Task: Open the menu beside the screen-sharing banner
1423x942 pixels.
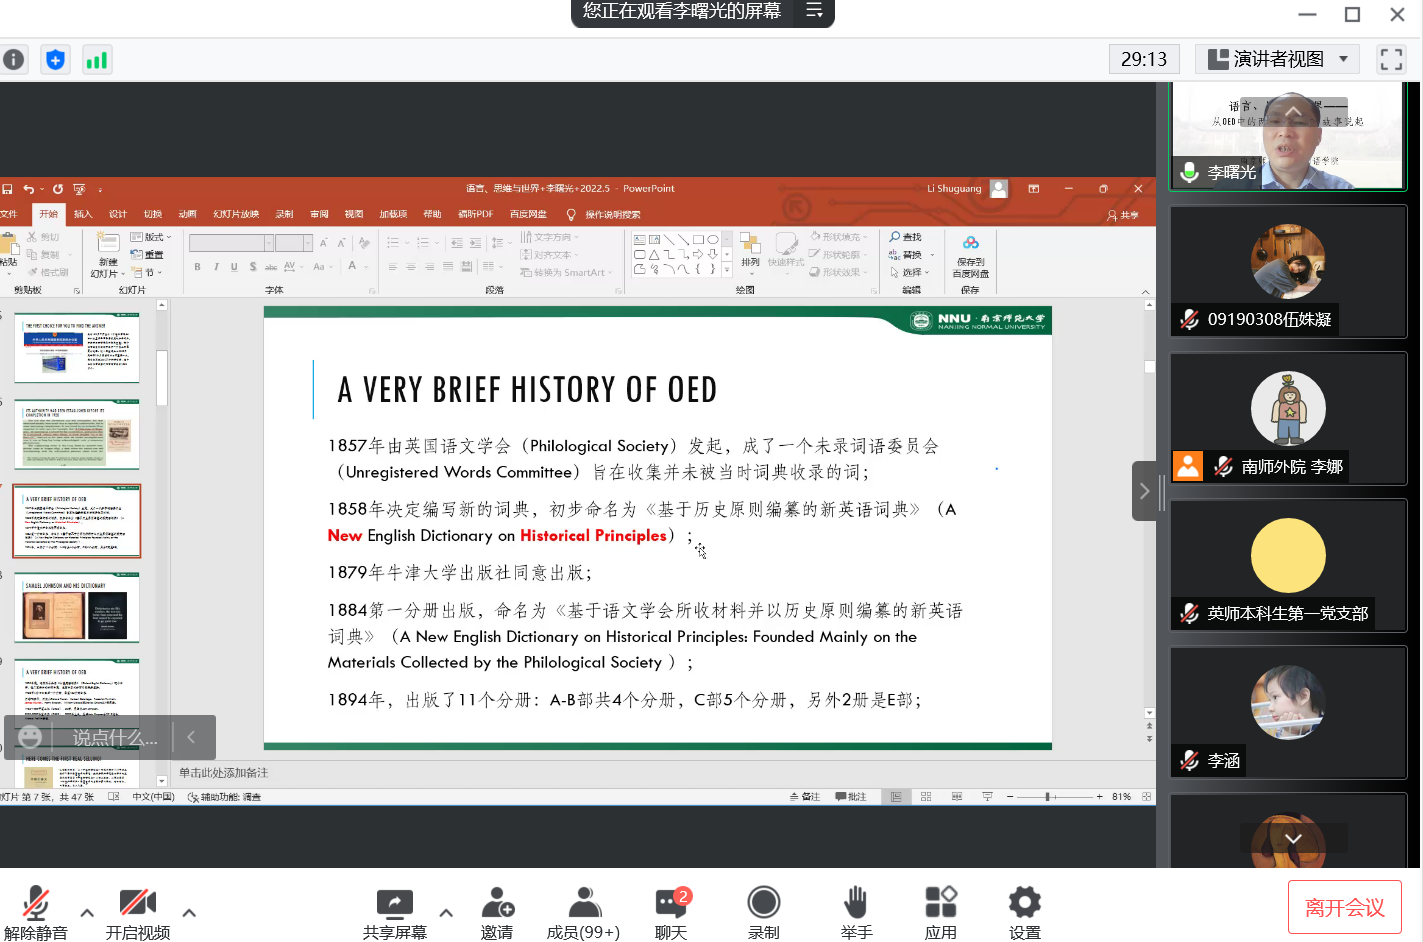Action: [x=814, y=11]
